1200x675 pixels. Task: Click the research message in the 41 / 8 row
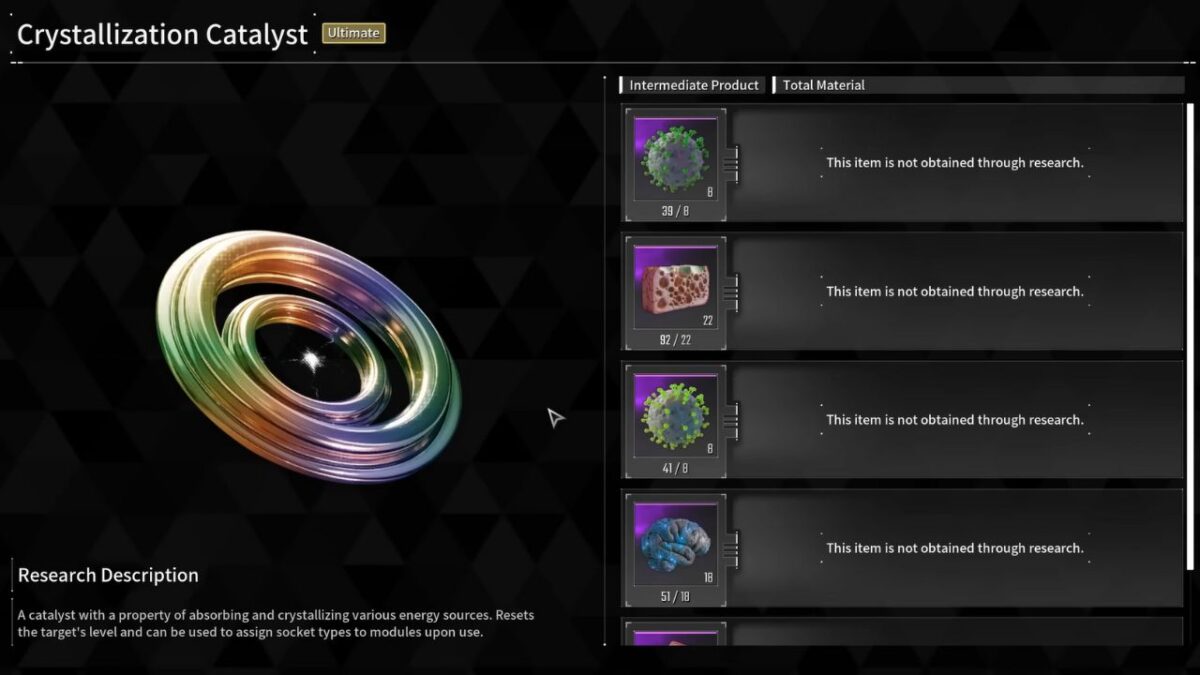954,420
